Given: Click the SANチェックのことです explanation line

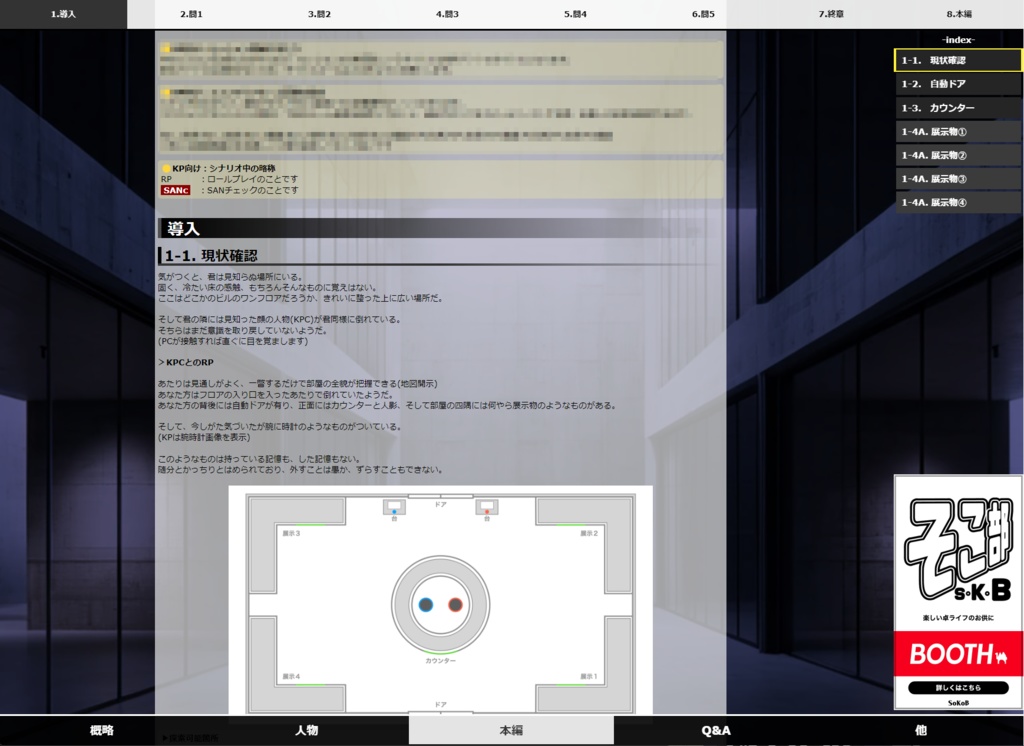Looking at the screenshot, I should pyautogui.click(x=252, y=190).
